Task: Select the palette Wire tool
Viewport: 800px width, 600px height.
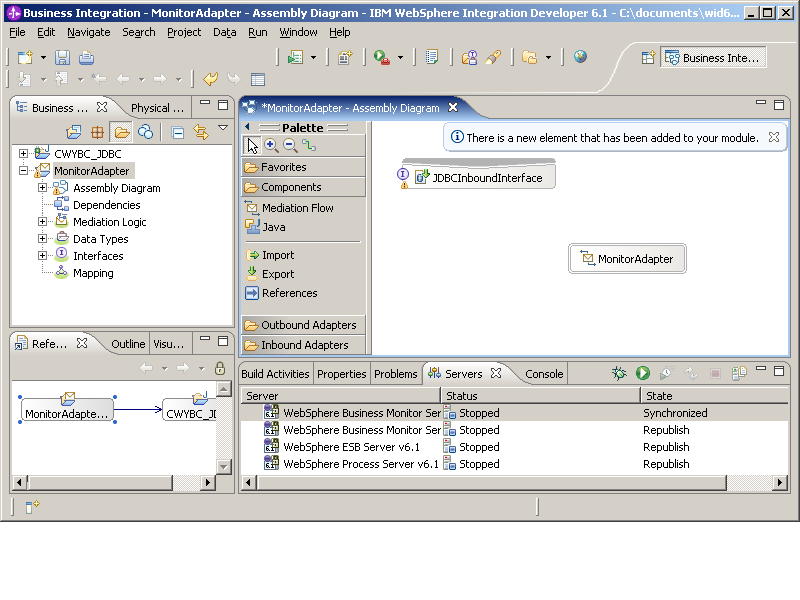Action: pos(309,146)
